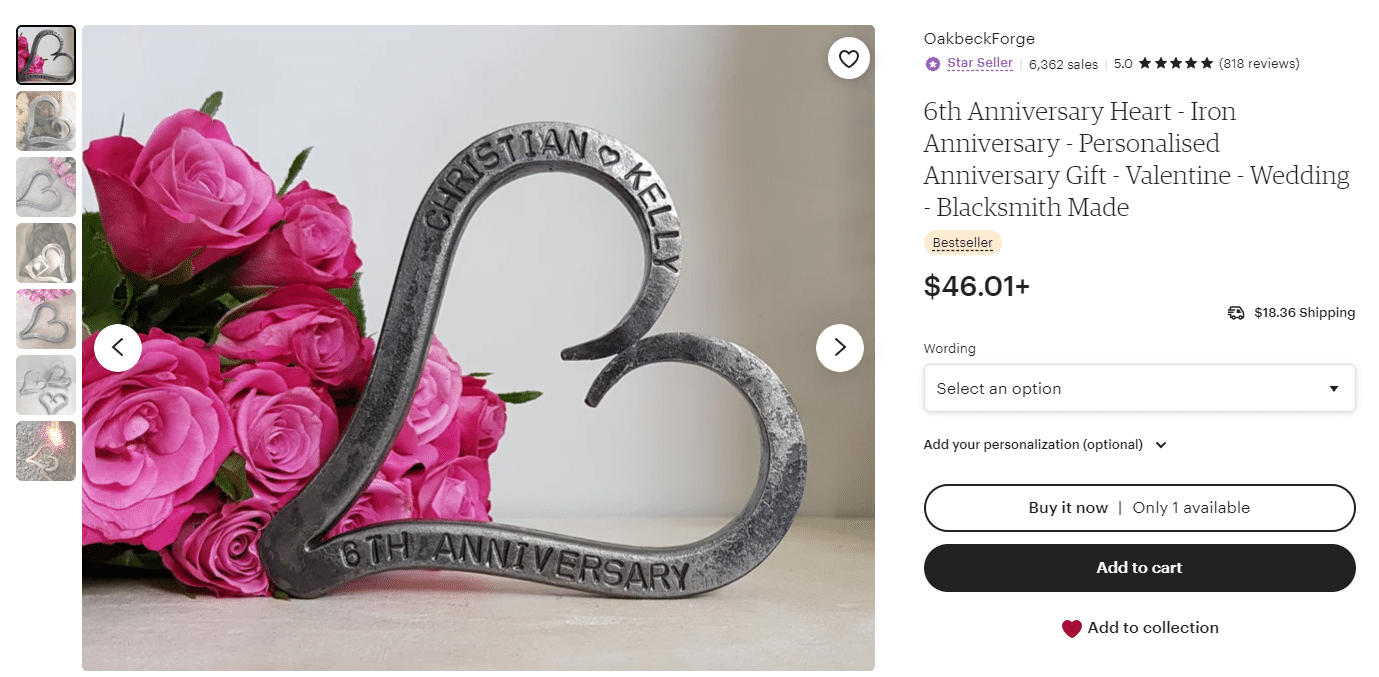Open the Star Seller link

(980, 63)
